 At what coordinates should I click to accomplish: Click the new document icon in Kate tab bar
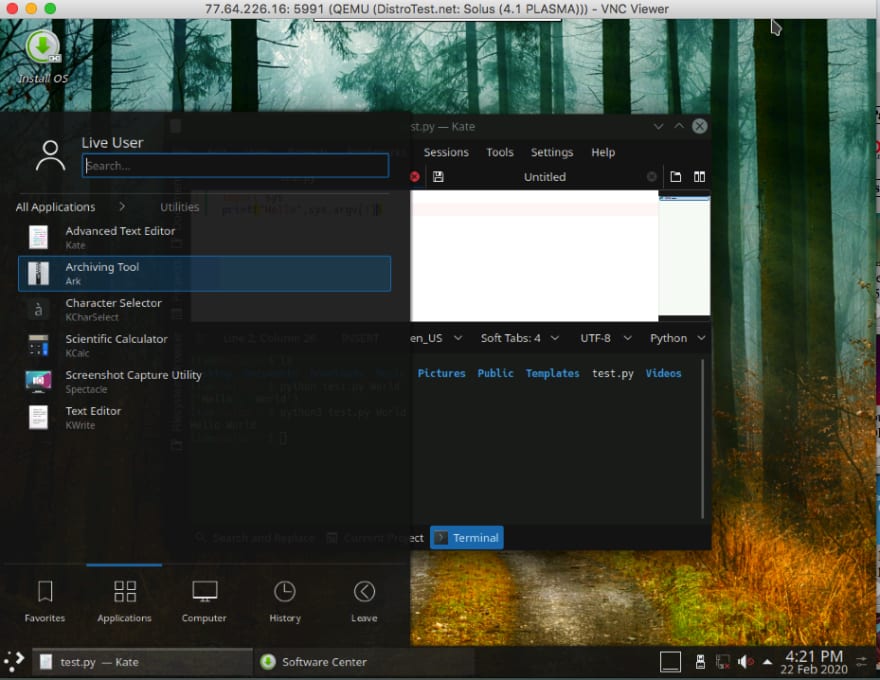point(676,177)
